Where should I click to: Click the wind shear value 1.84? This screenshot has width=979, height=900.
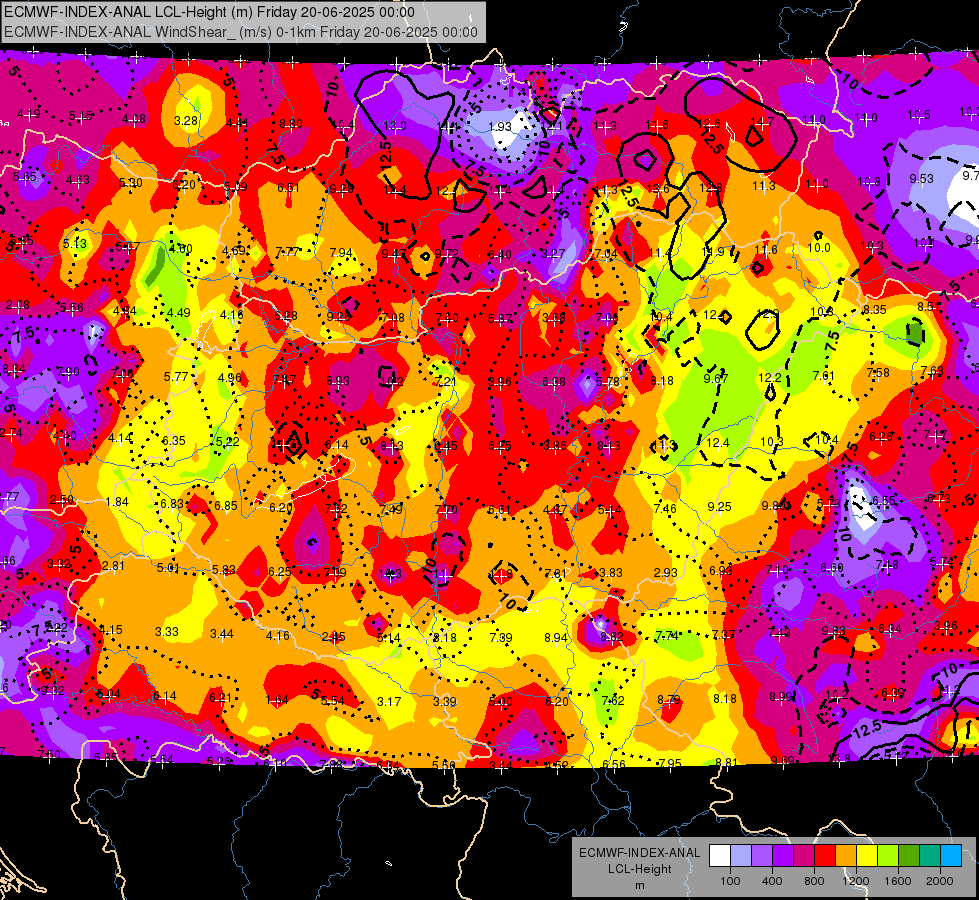click(x=117, y=502)
